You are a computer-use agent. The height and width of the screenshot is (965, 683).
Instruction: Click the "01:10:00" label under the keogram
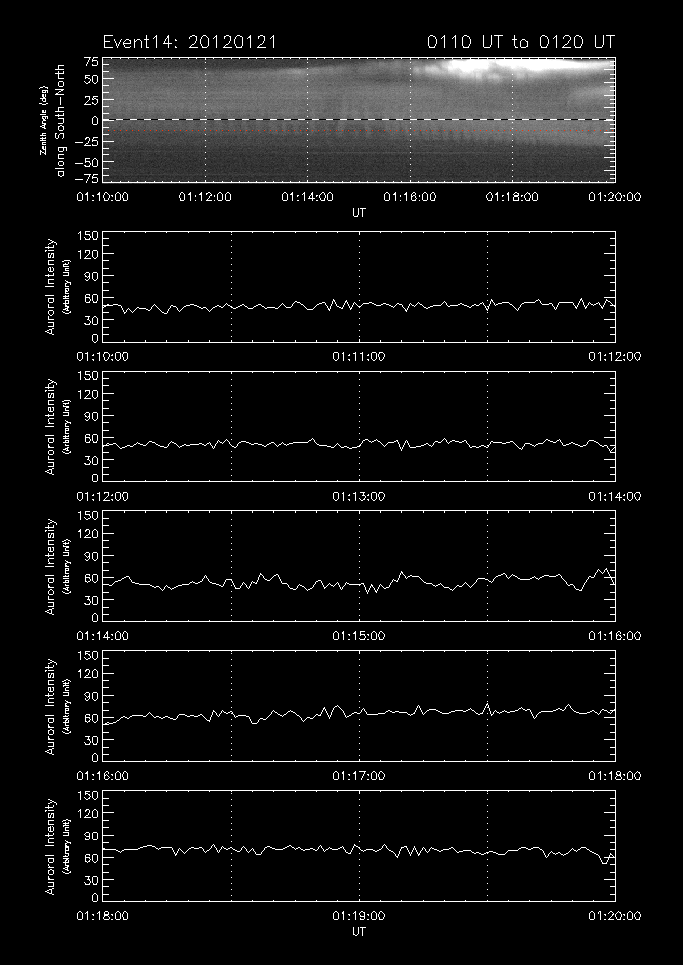(x=103, y=197)
